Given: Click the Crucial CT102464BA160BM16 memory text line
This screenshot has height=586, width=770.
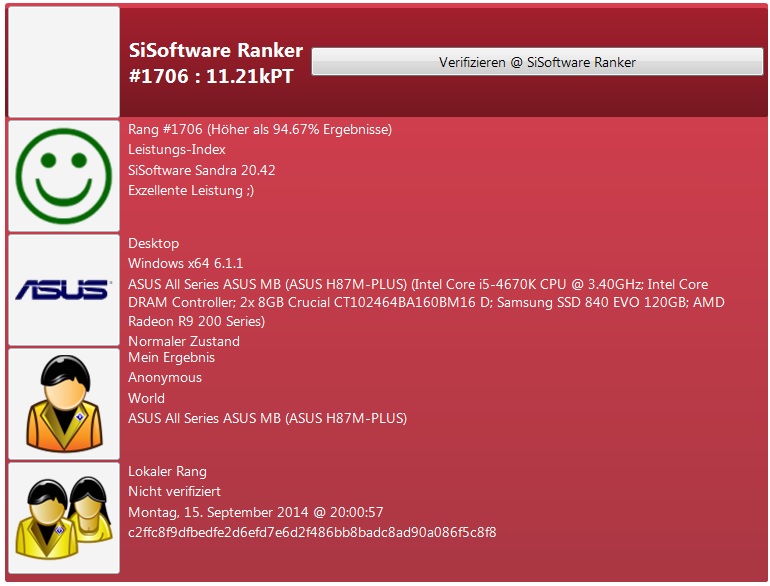Looking at the screenshot, I should pyautogui.click(x=426, y=303).
